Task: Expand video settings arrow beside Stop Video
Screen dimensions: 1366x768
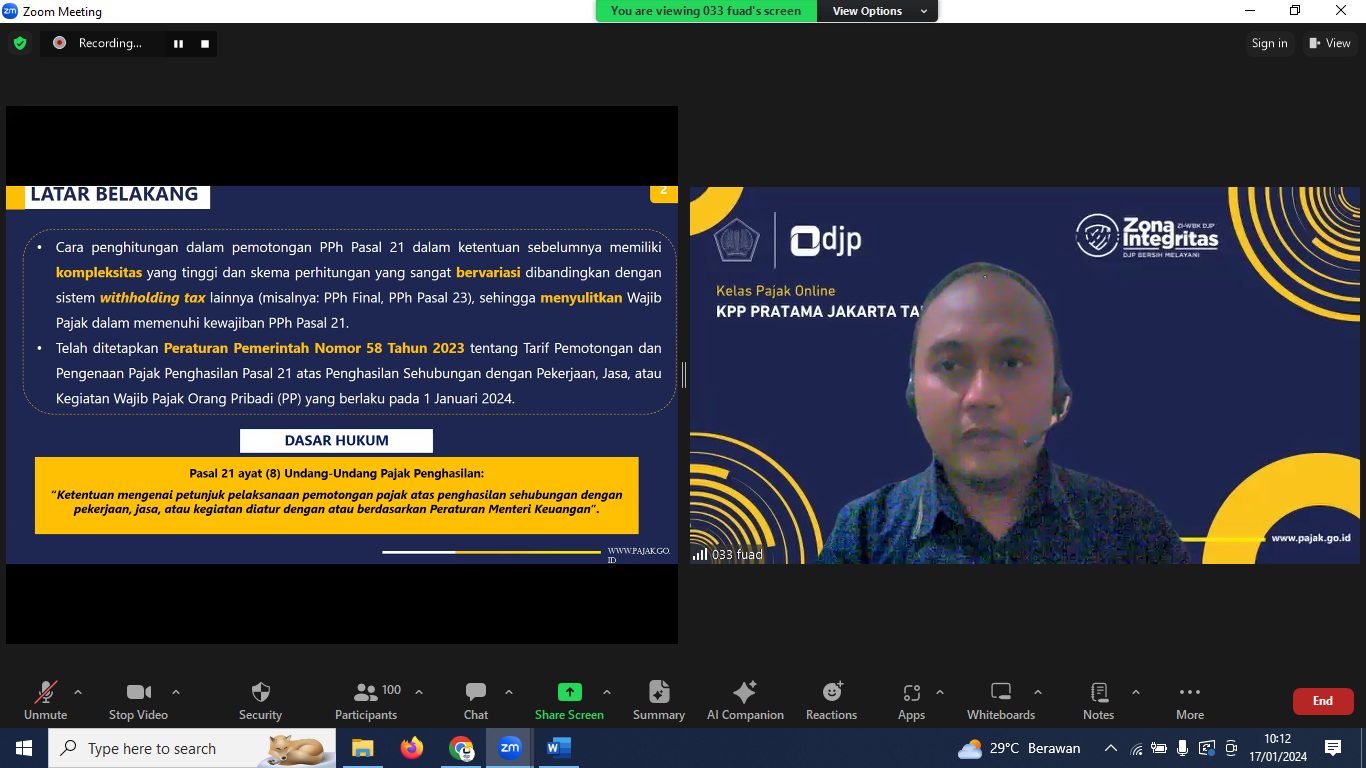Action: point(176,692)
